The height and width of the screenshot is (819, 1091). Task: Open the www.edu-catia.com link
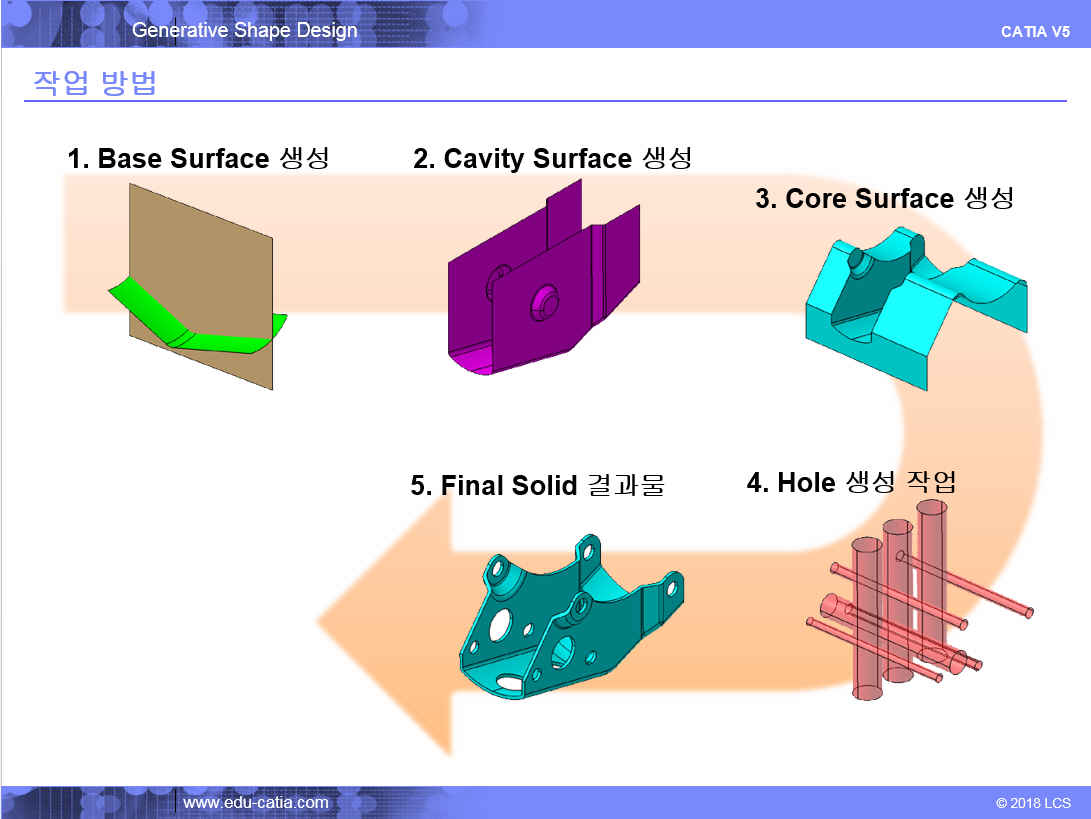255,802
